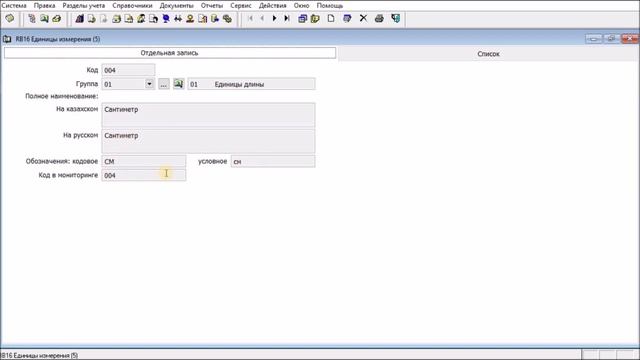Image resolution: width=640 pixels, height=360 pixels.
Task: Click the lookup icon beside Группа ellipsis
Action: (178, 84)
